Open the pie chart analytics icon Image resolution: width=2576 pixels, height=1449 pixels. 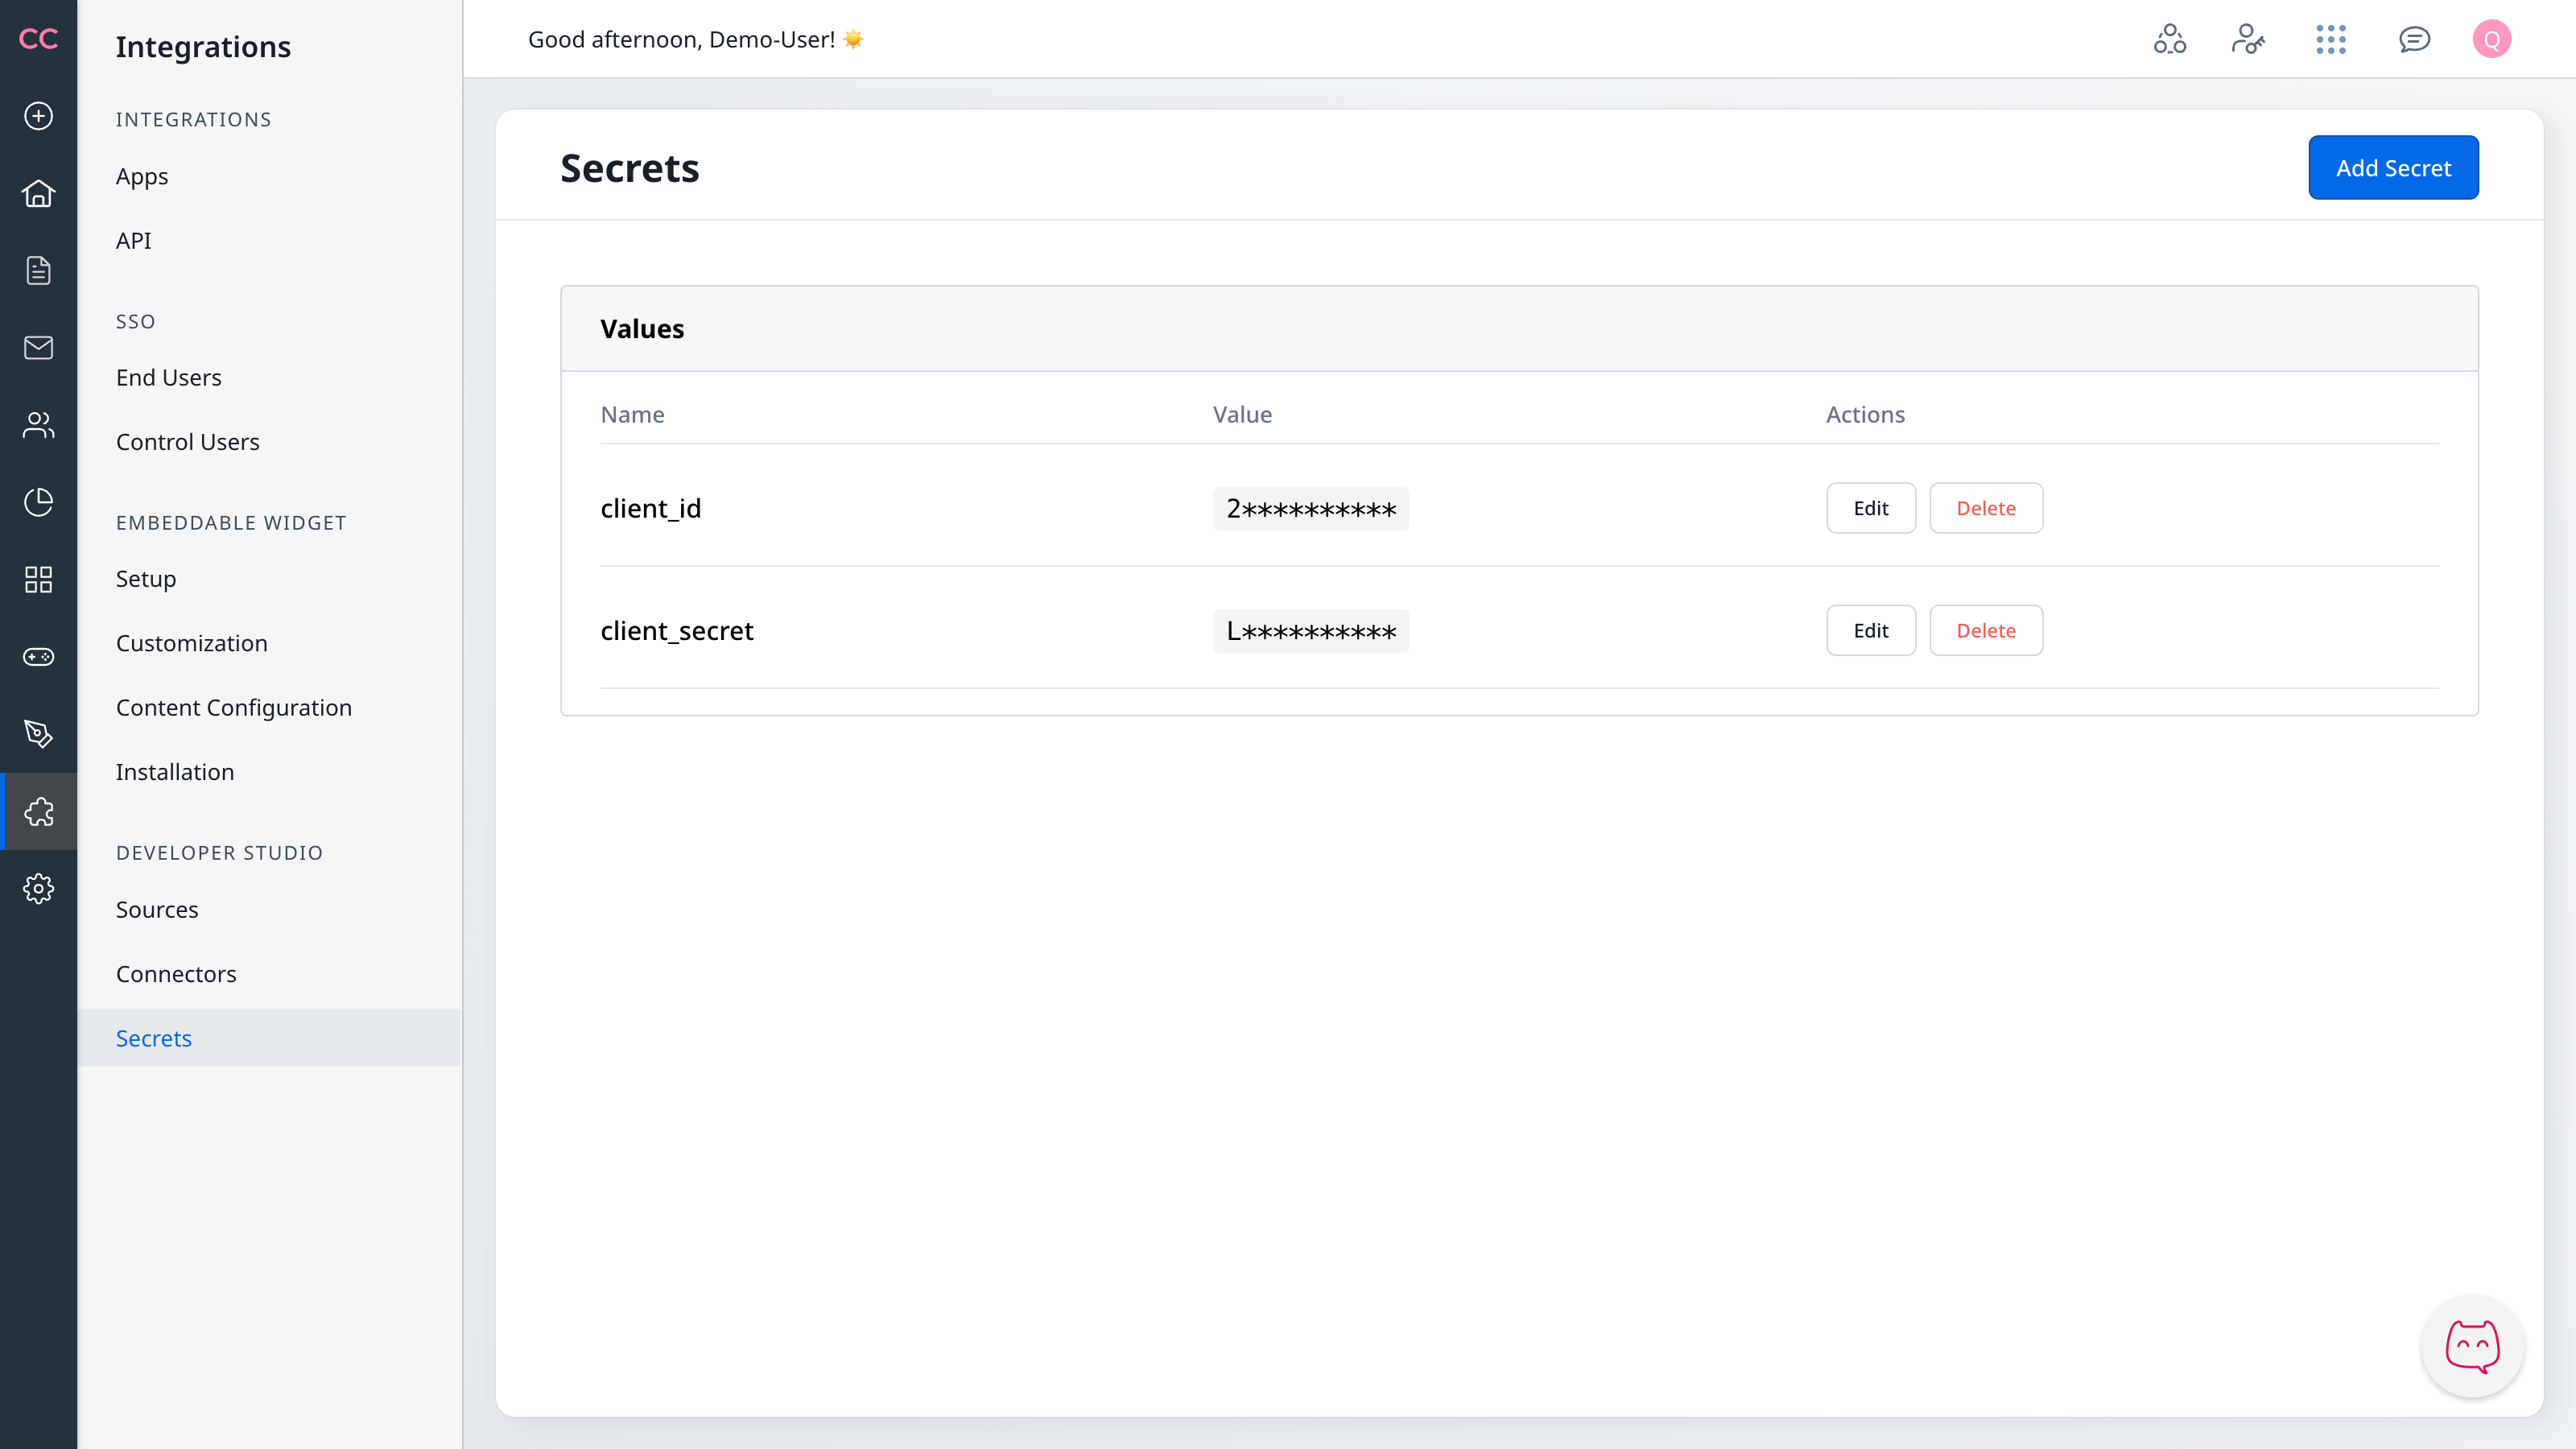[38, 502]
